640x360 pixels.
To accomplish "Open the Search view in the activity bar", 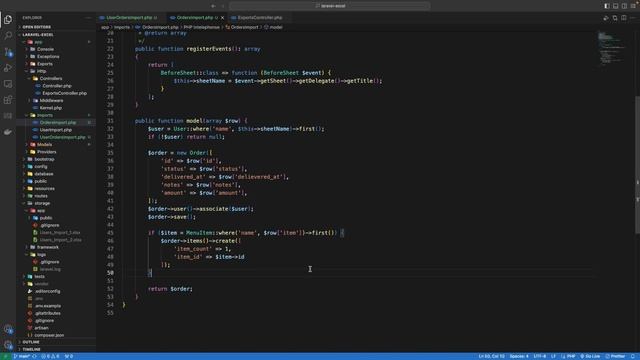I will pyautogui.click(x=8, y=36).
